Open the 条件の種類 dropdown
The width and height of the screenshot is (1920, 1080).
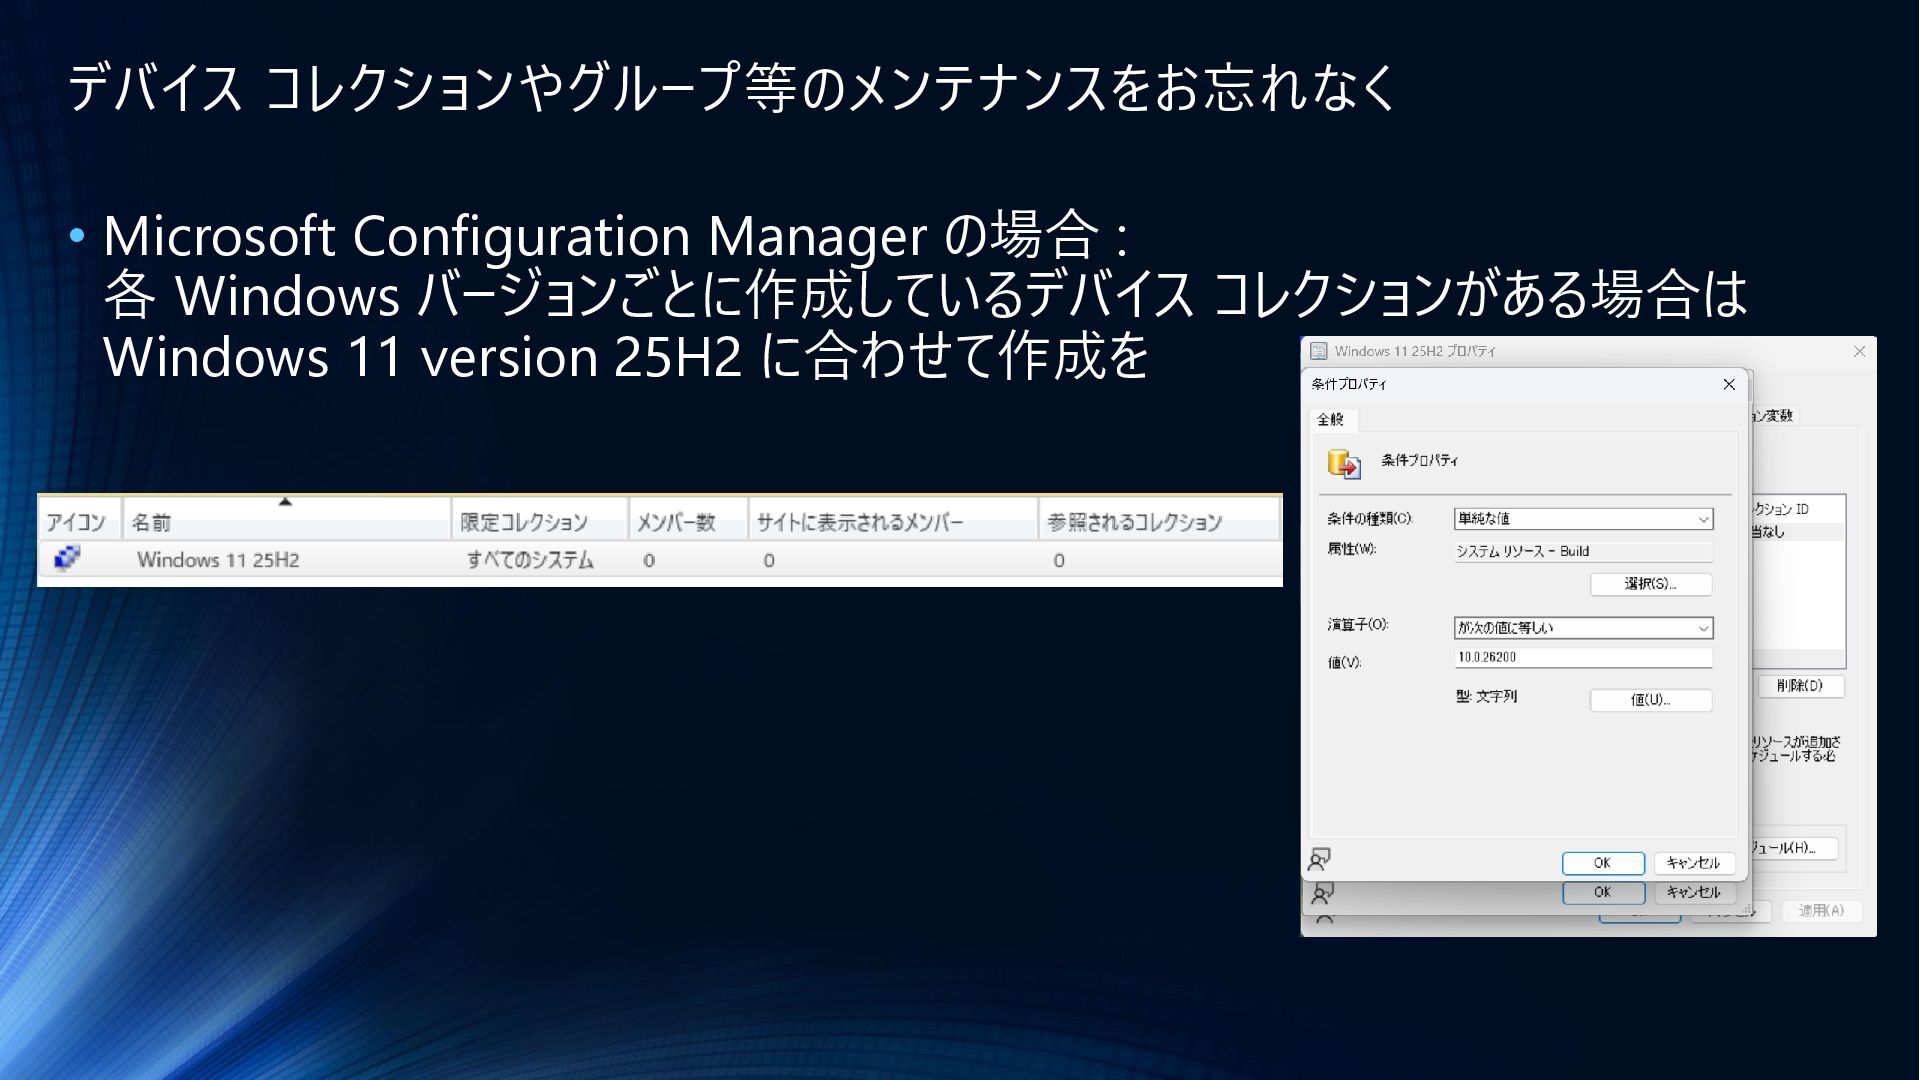[x=1583, y=519]
